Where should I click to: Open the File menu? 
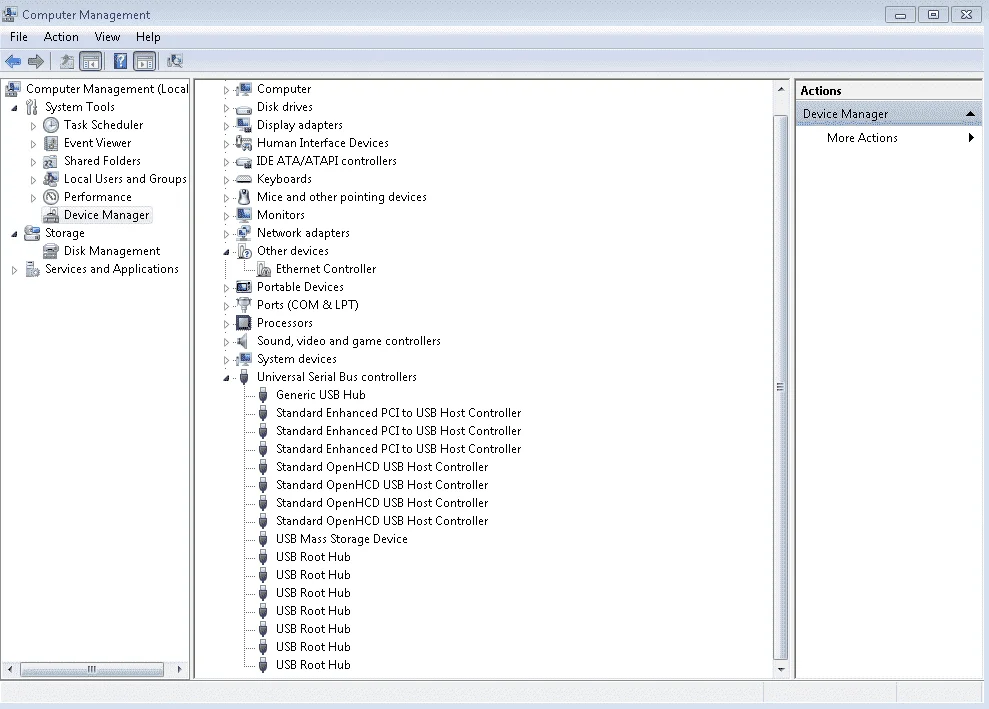[19, 37]
